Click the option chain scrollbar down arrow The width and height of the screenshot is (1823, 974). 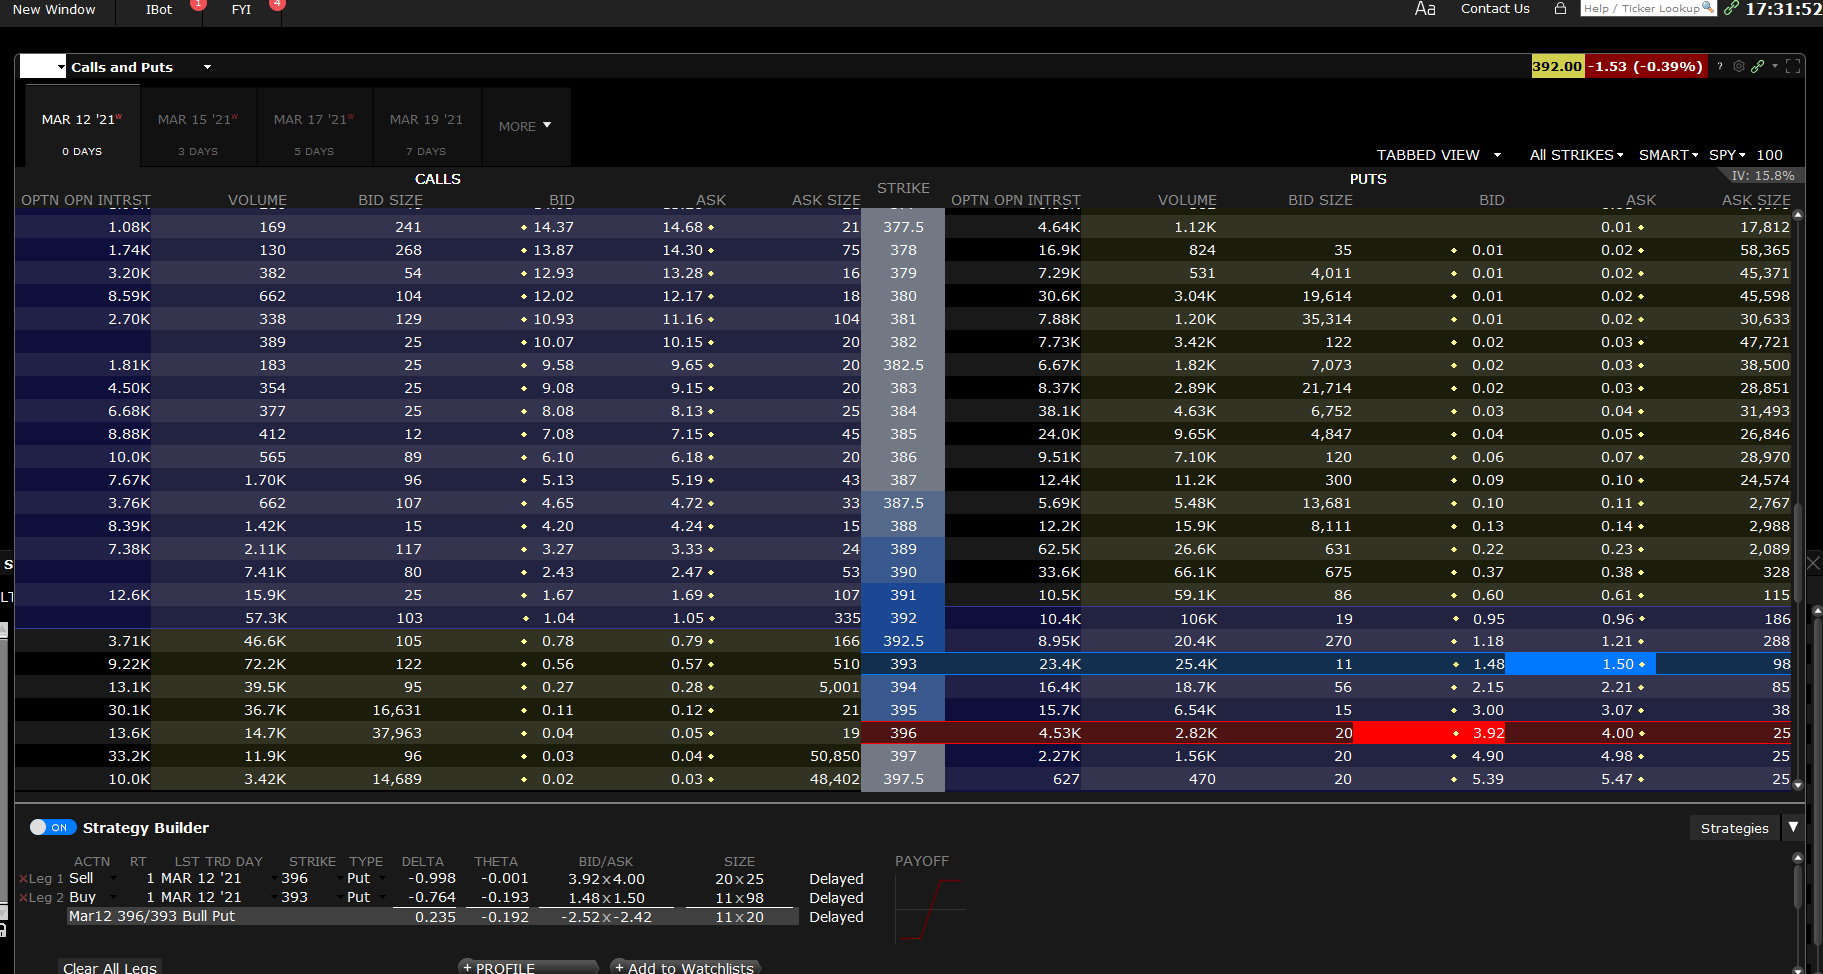[x=1798, y=785]
